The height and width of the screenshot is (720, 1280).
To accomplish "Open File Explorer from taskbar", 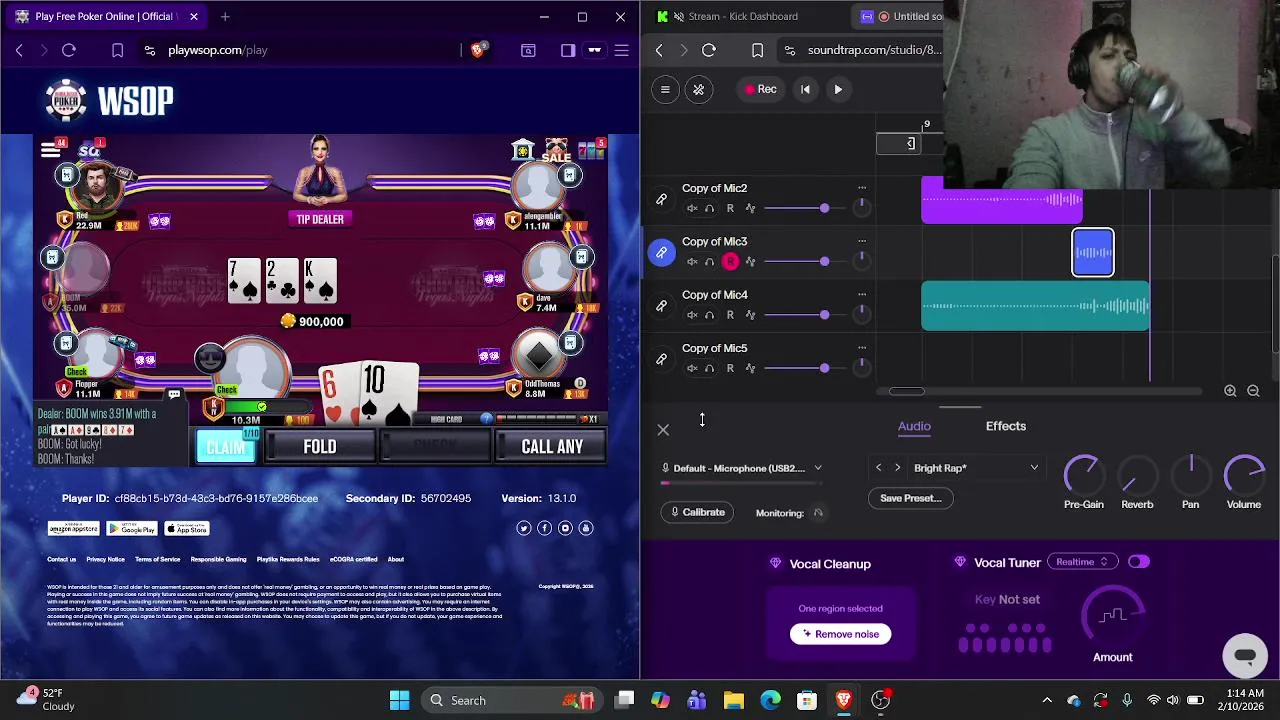I will pyautogui.click(x=734, y=700).
